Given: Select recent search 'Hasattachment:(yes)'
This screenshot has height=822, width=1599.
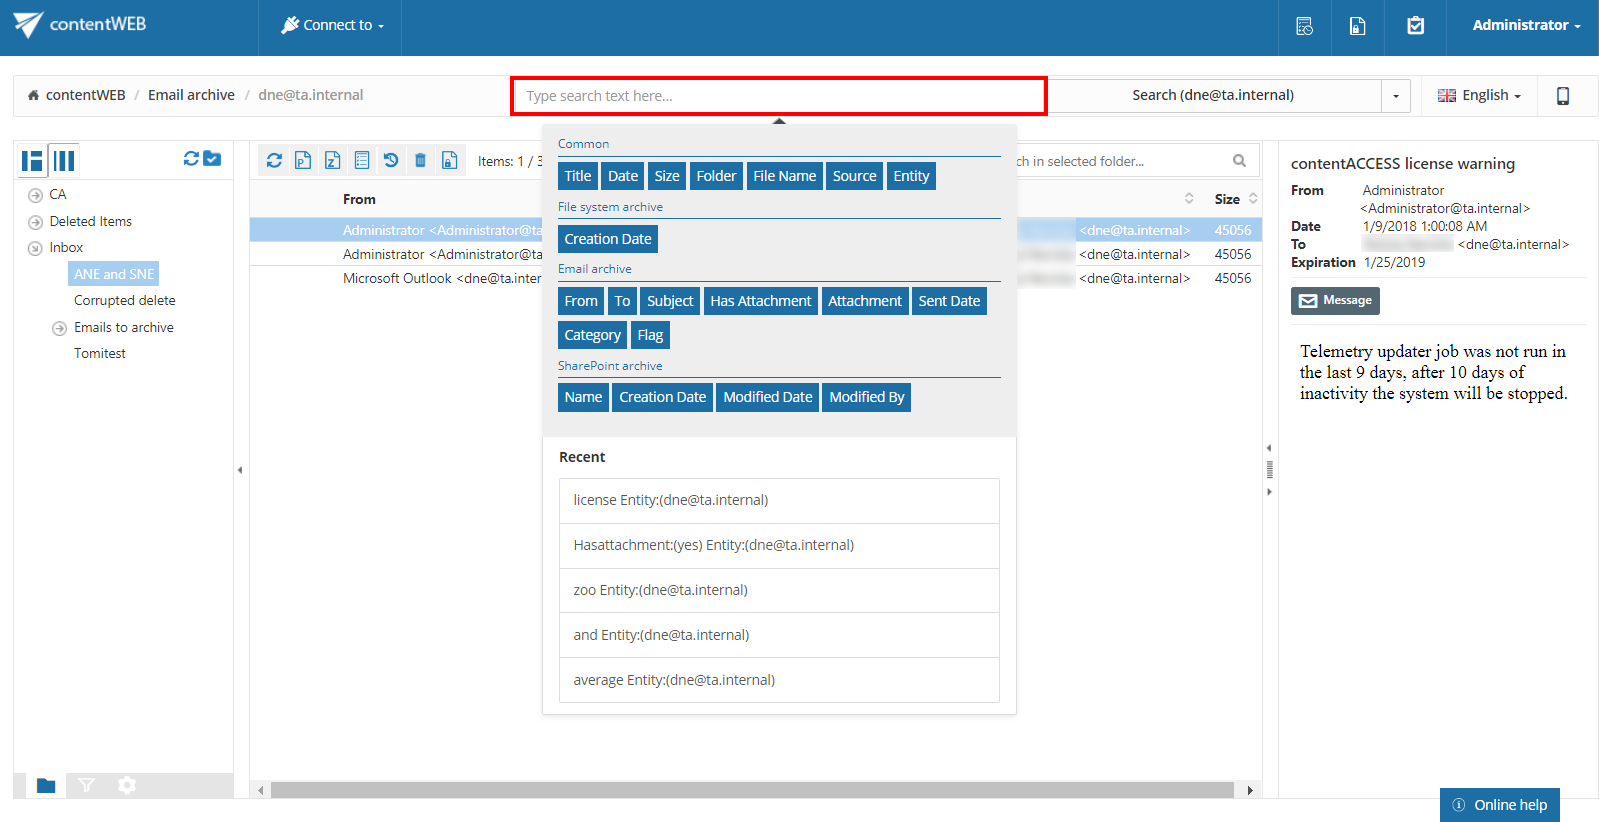Looking at the screenshot, I should (x=779, y=545).
